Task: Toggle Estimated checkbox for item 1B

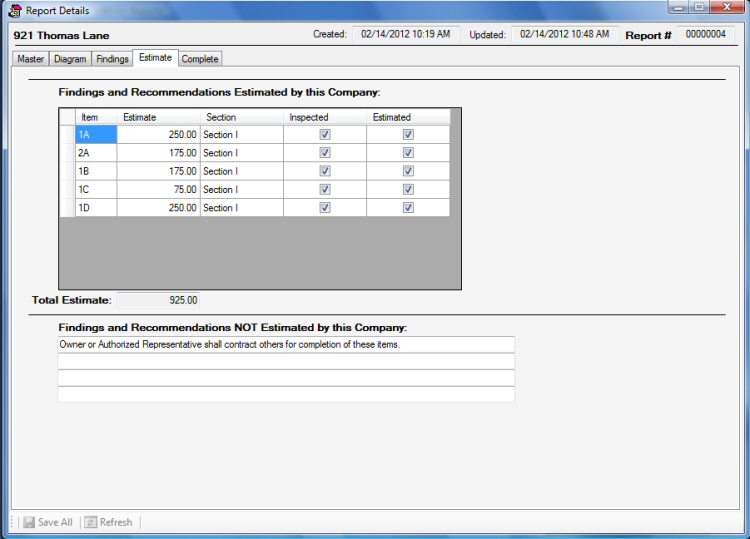Action: coord(408,171)
